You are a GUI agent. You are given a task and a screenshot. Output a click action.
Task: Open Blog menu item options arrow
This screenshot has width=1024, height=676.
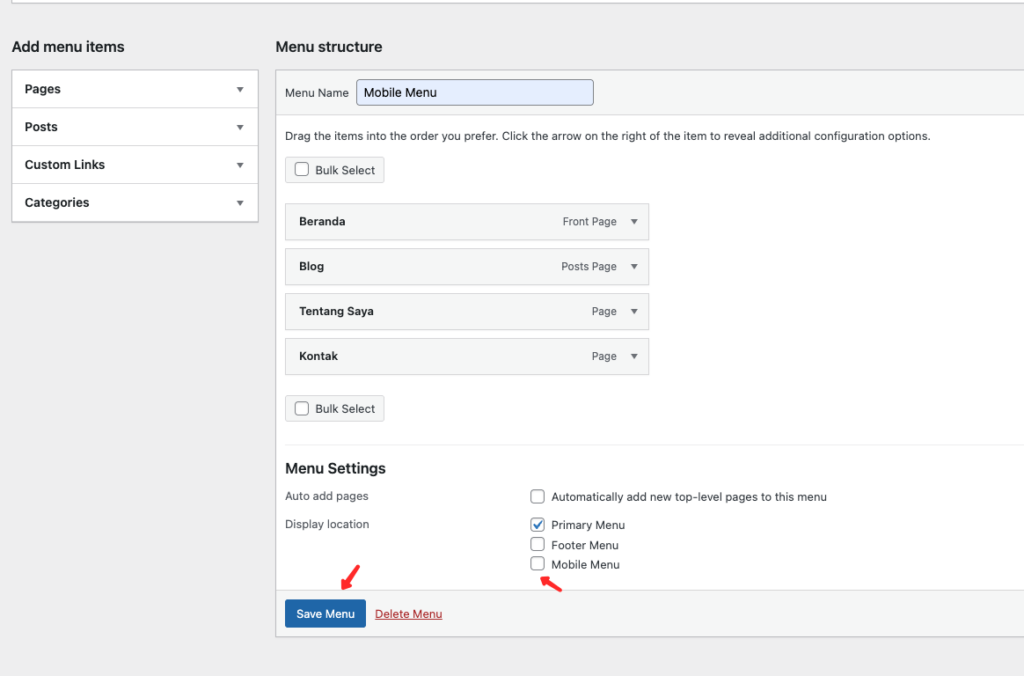coord(633,267)
